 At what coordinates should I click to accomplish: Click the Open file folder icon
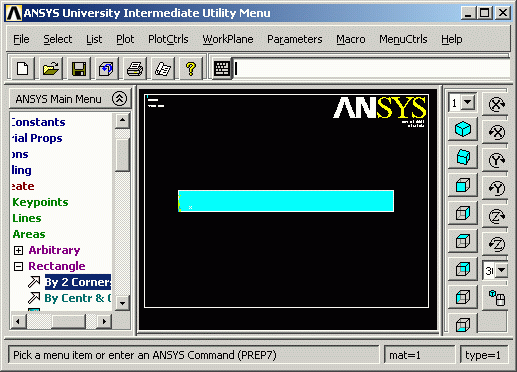pyautogui.click(x=50, y=69)
